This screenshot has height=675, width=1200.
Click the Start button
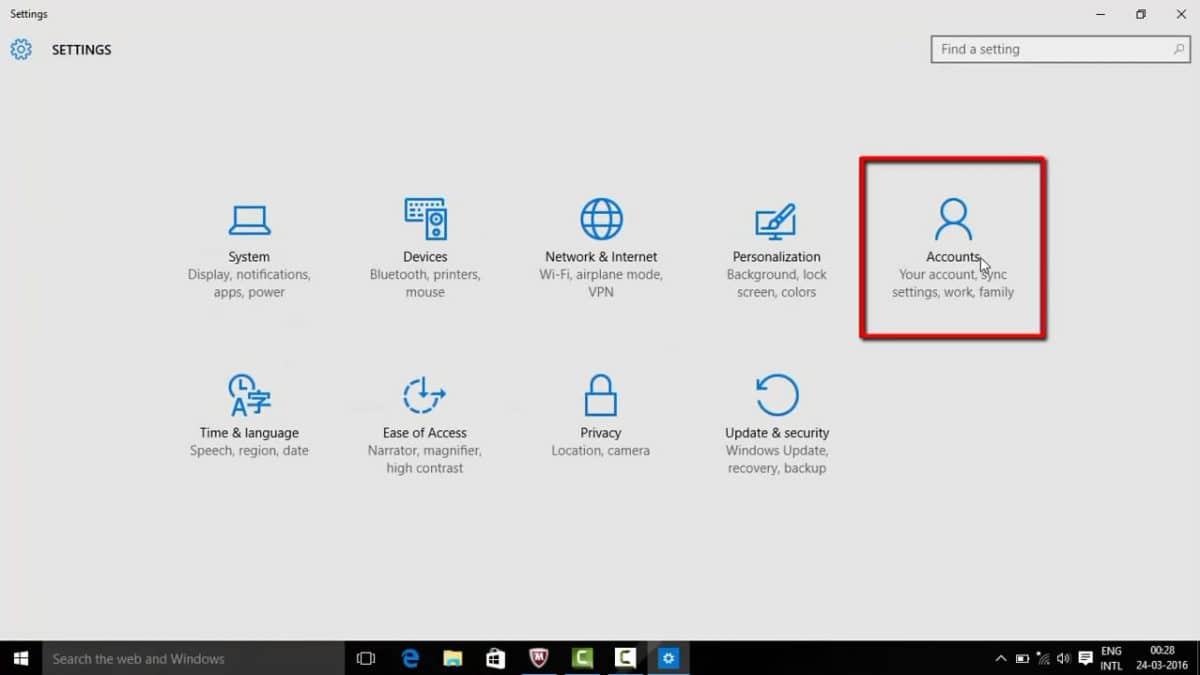point(20,658)
